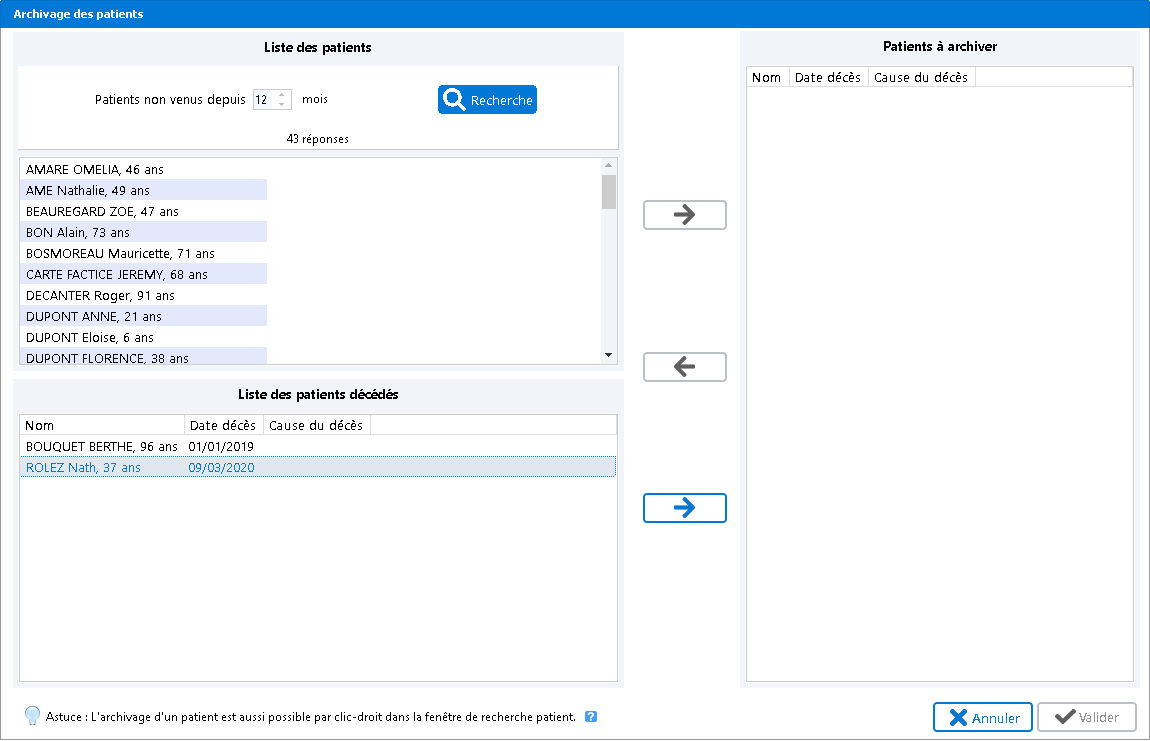Click the patient list scrollbar up arrow
This screenshot has height=741, width=1150.
click(x=608, y=166)
